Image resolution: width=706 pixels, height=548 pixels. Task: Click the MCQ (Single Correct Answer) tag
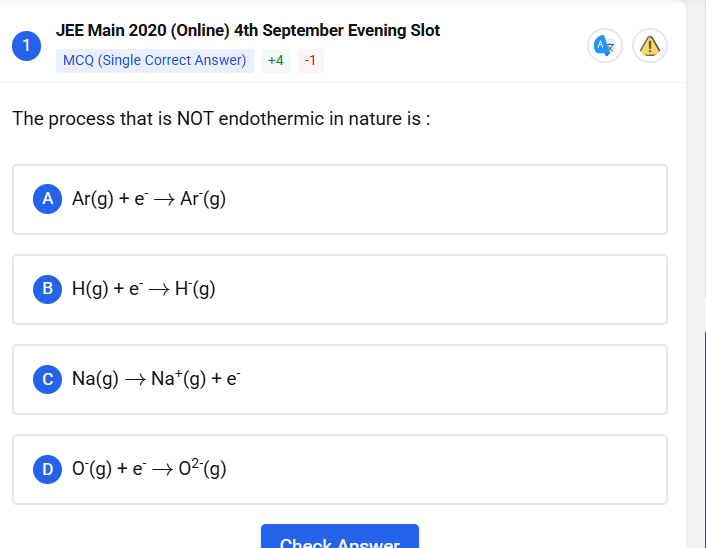[154, 60]
